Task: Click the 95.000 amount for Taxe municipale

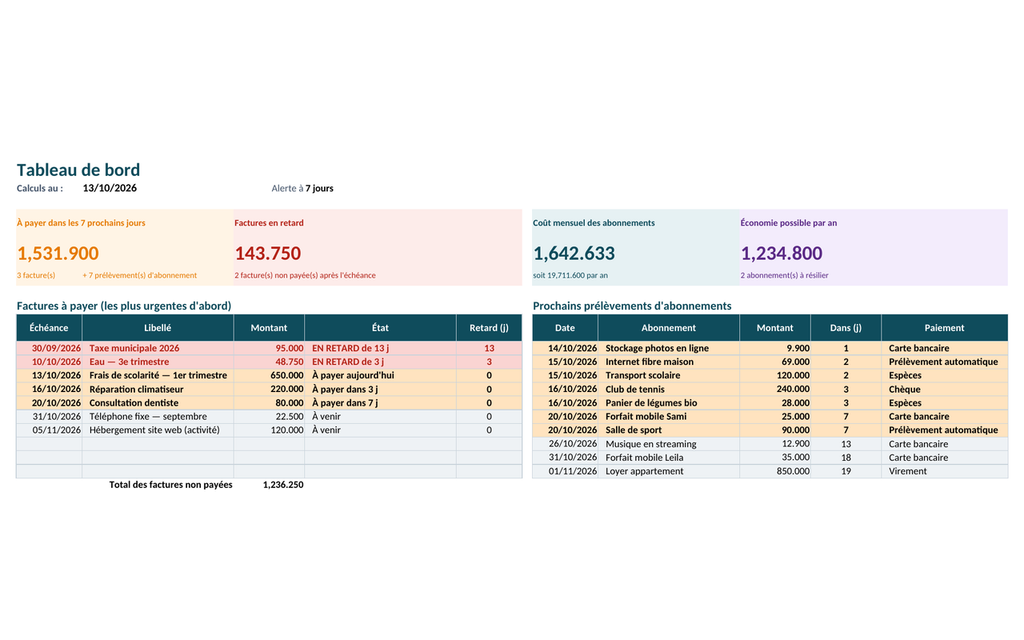Action: [269, 348]
